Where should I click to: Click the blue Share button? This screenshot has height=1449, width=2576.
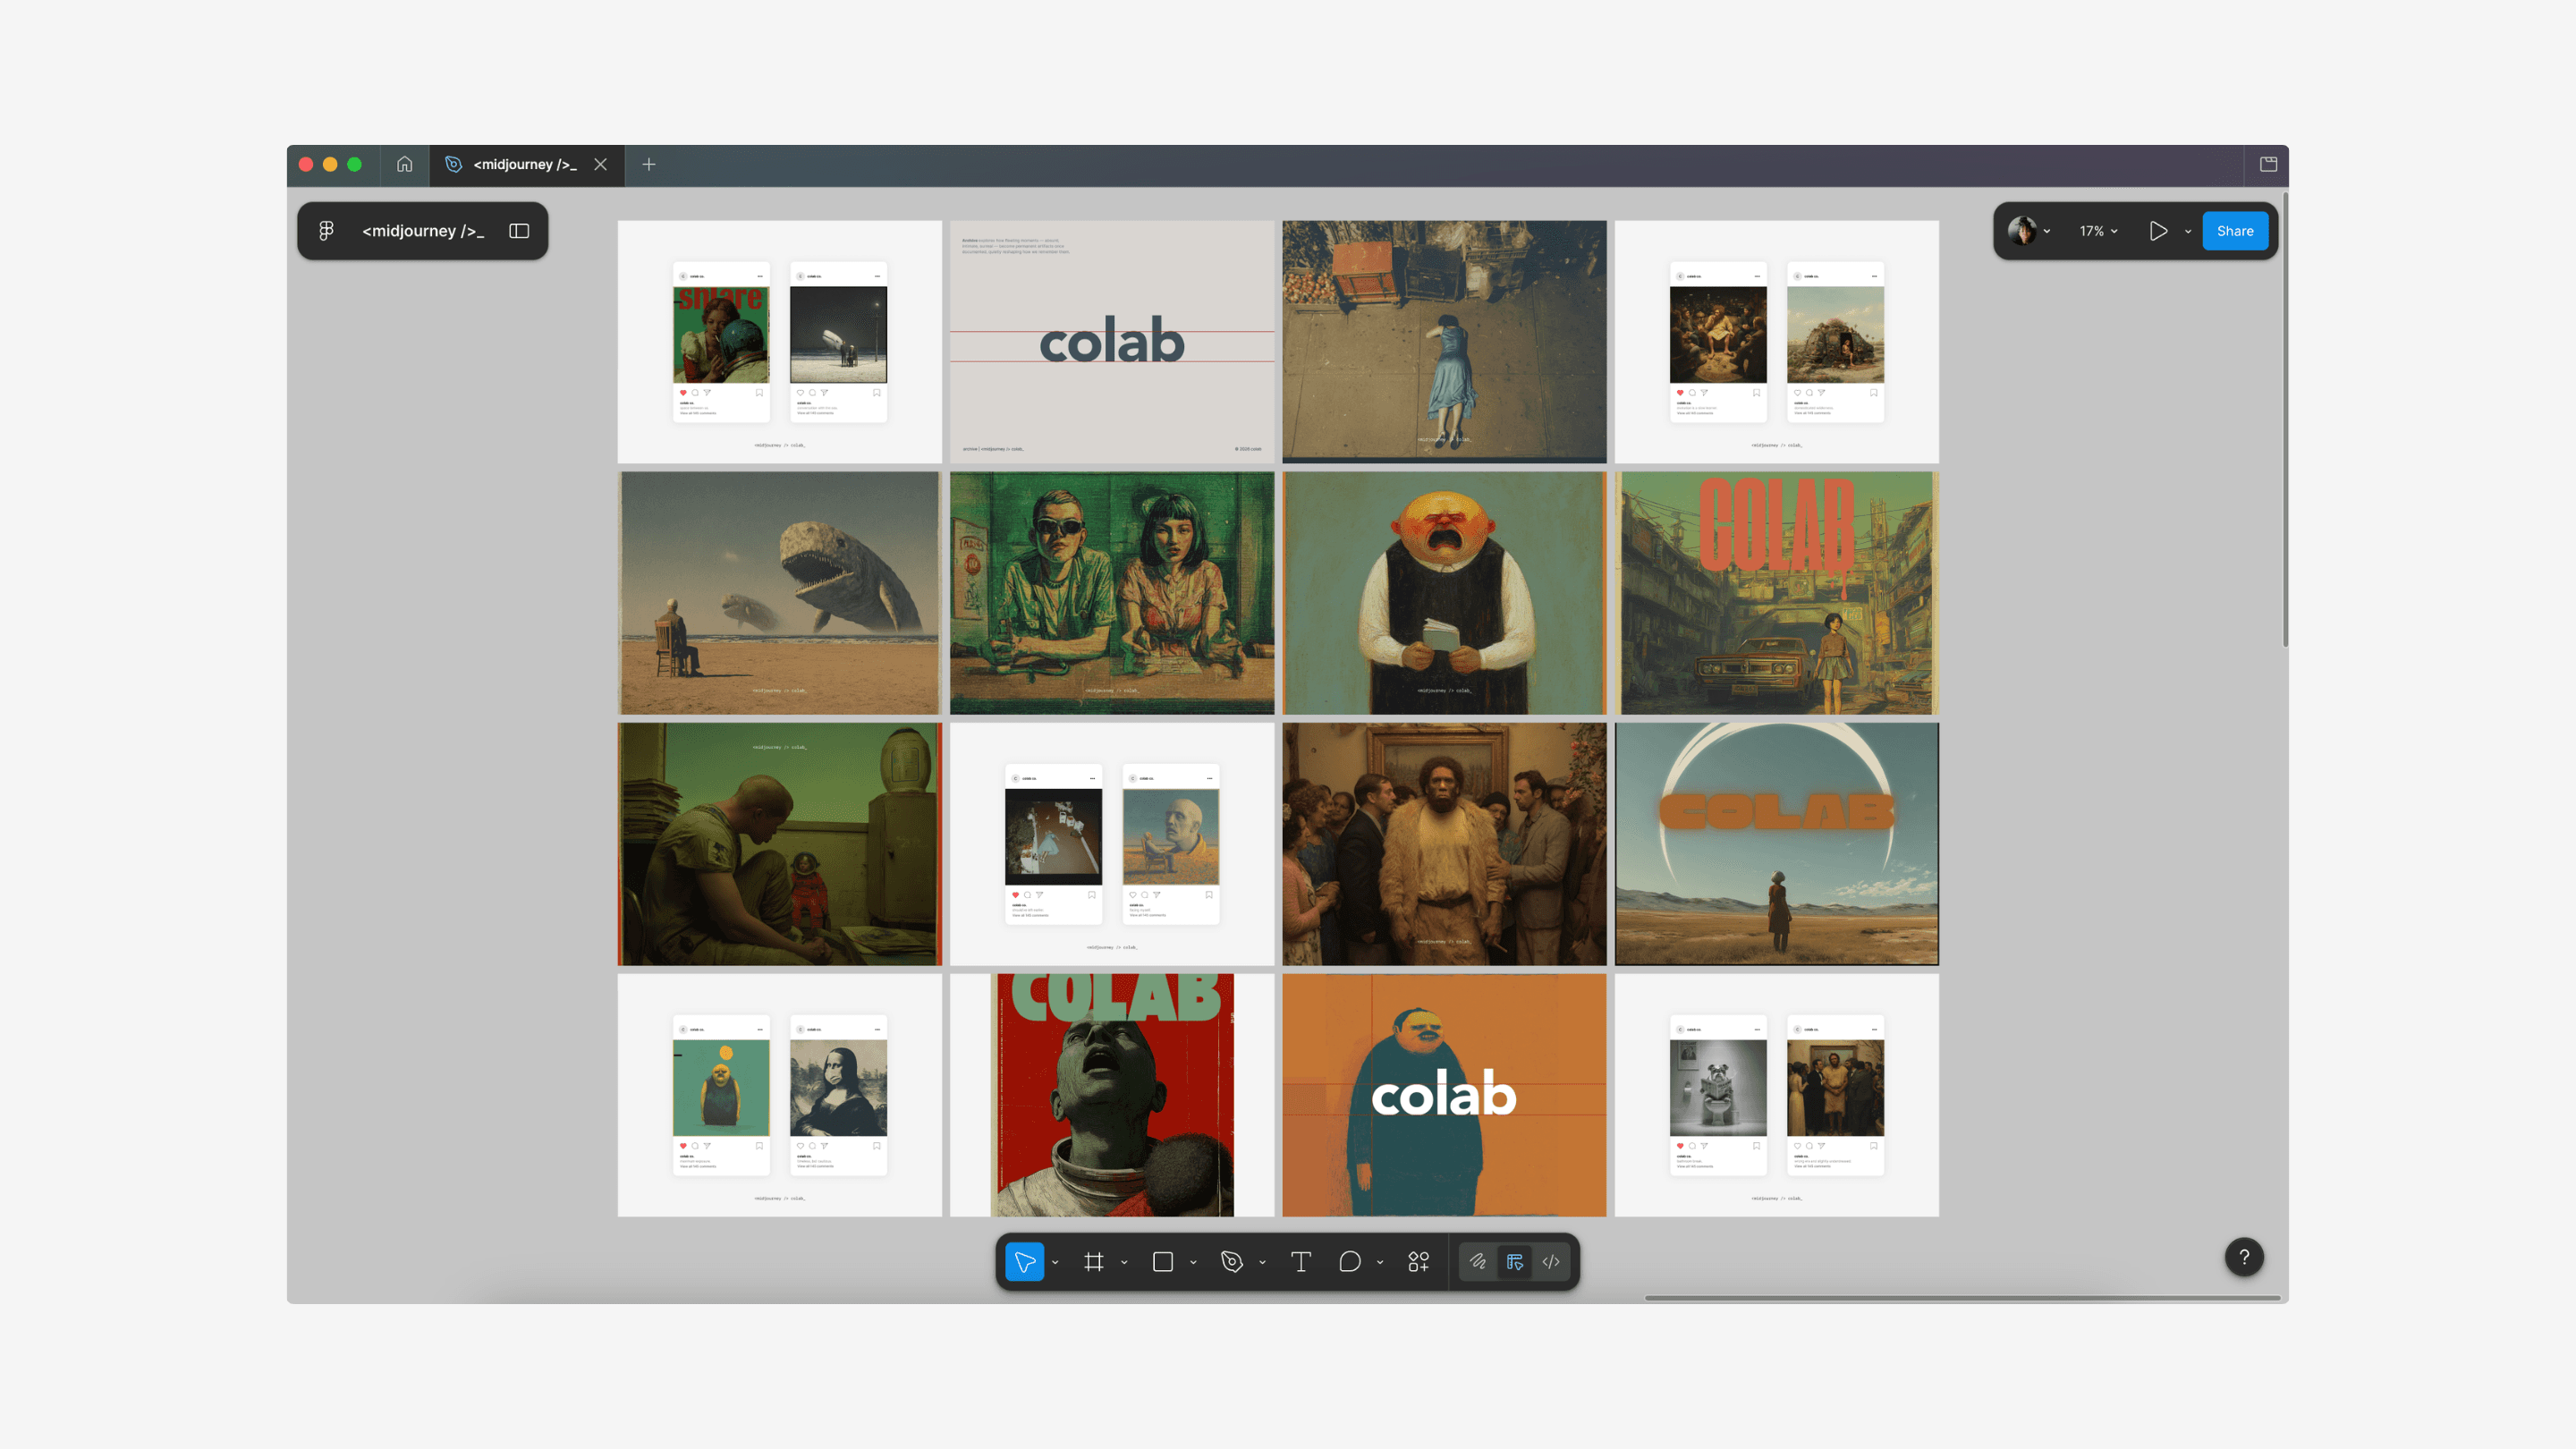click(2234, 231)
